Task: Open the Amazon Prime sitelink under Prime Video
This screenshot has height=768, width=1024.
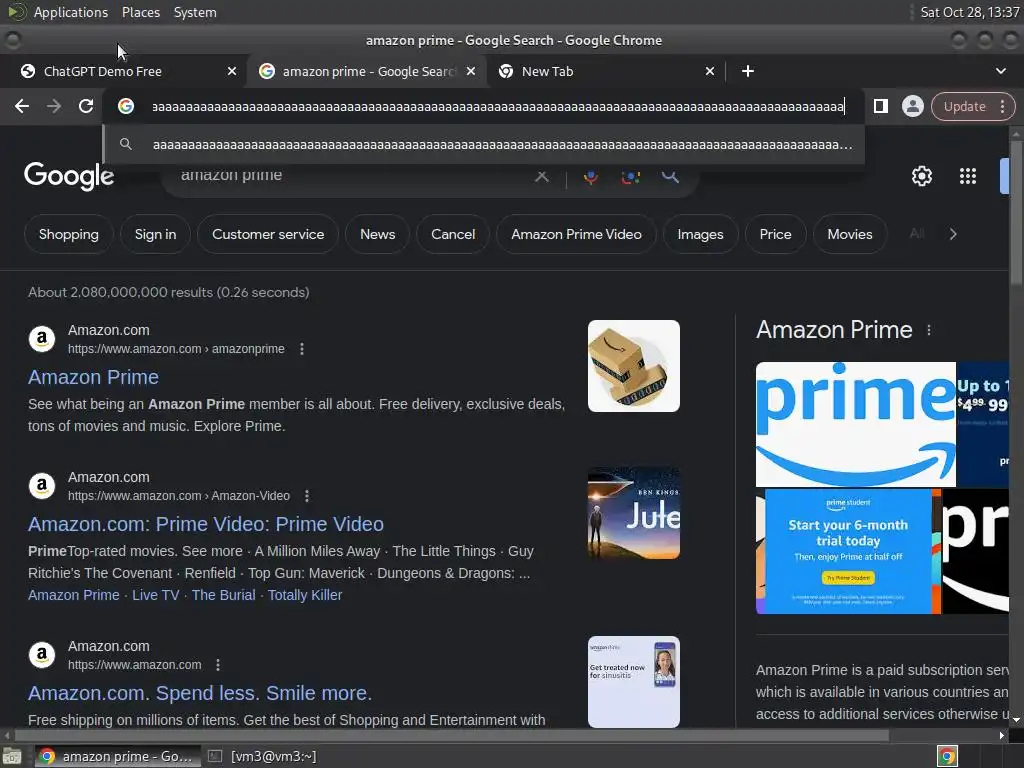Action: pos(74,595)
